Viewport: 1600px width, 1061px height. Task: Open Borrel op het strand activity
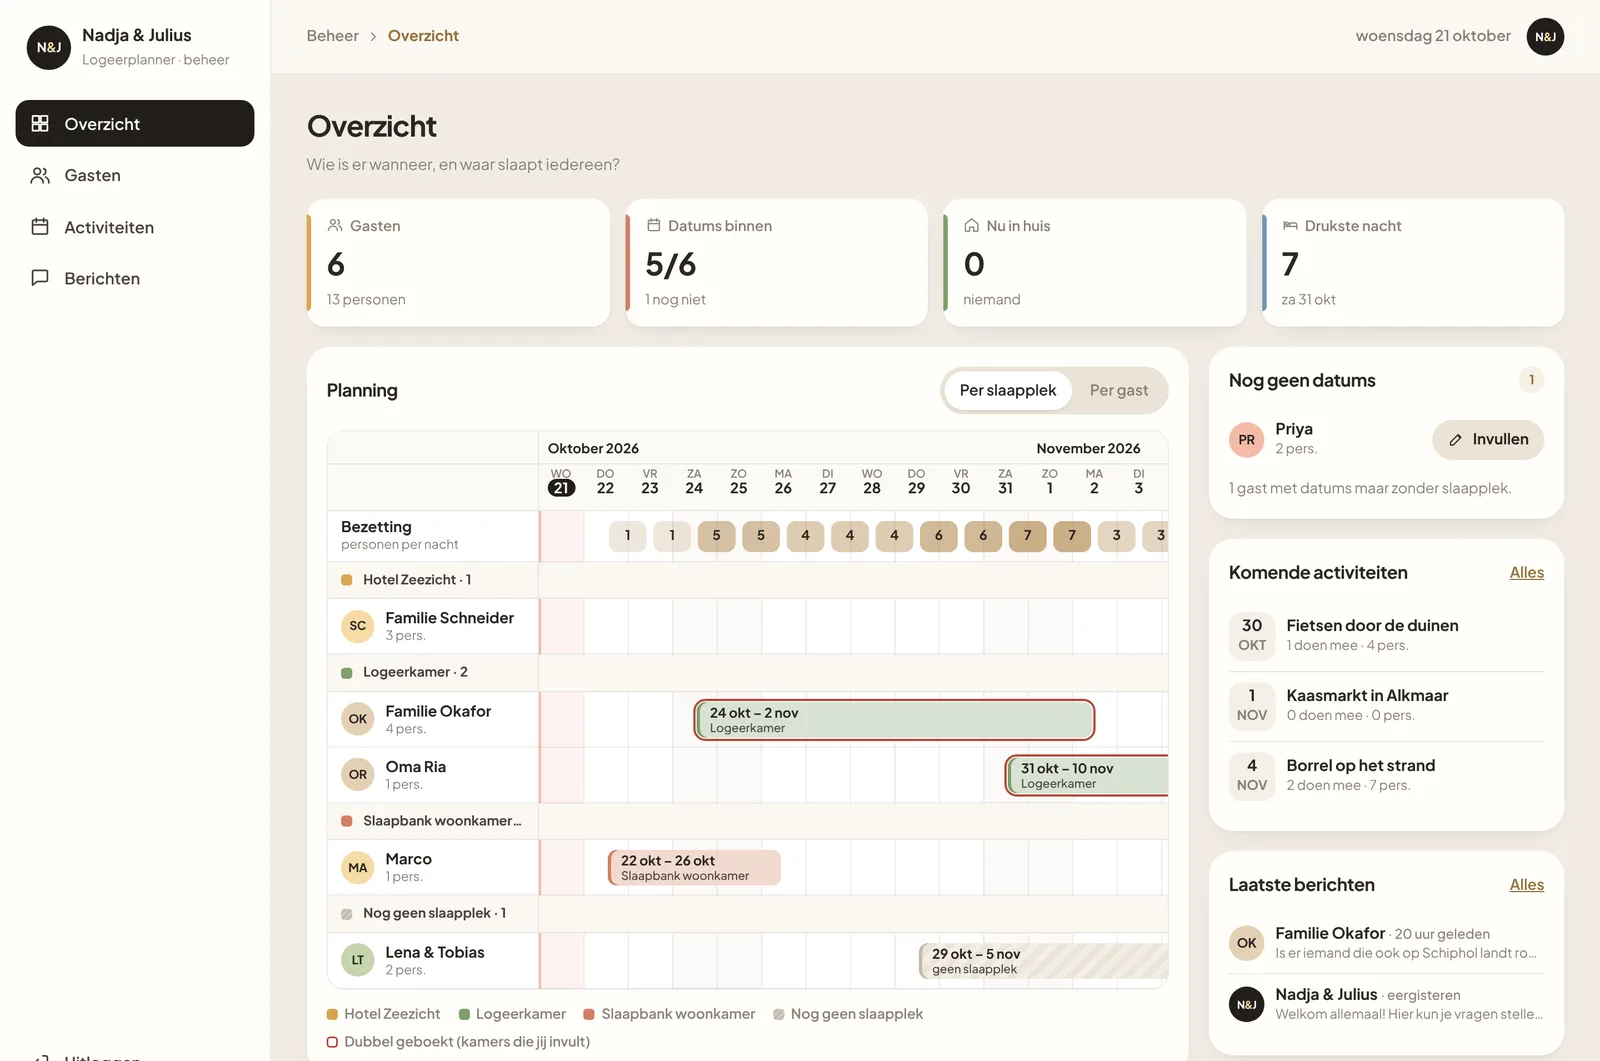tap(1386, 775)
